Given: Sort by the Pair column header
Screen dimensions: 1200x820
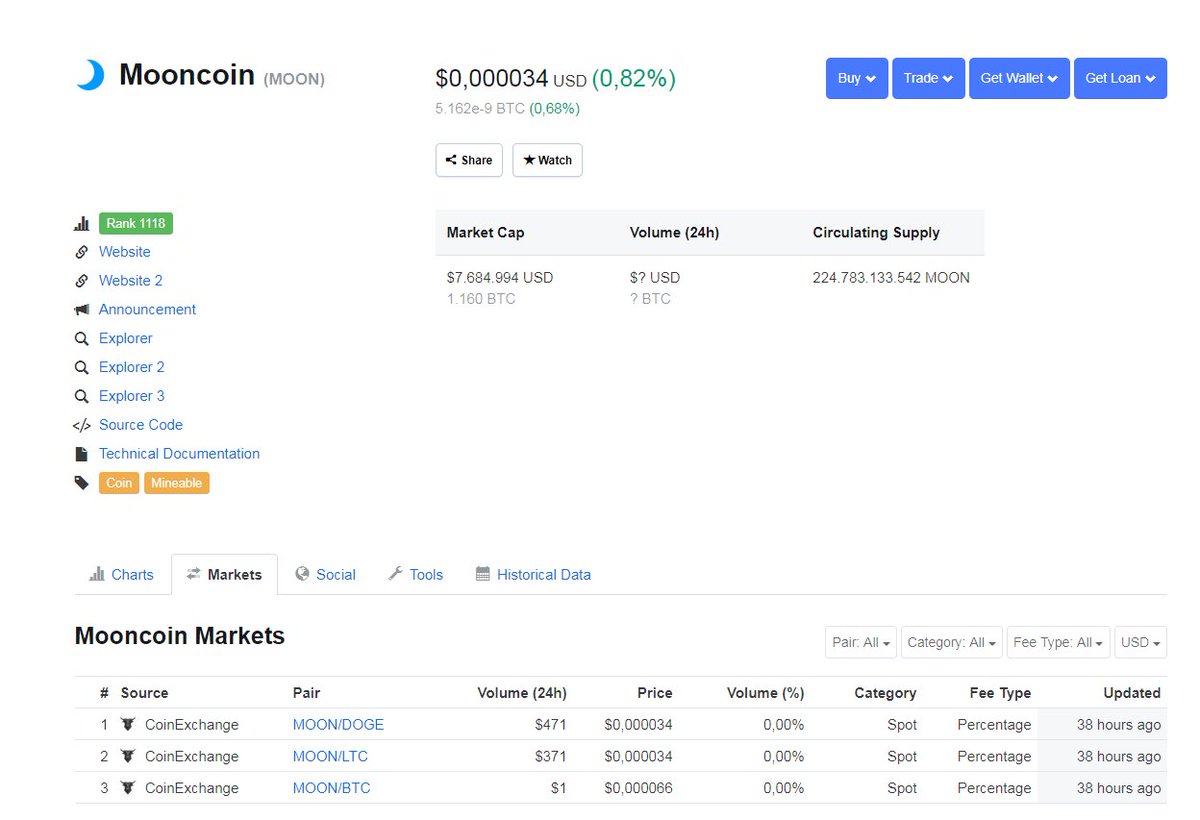Looking at the screenshot, I should tap(306, 693).
